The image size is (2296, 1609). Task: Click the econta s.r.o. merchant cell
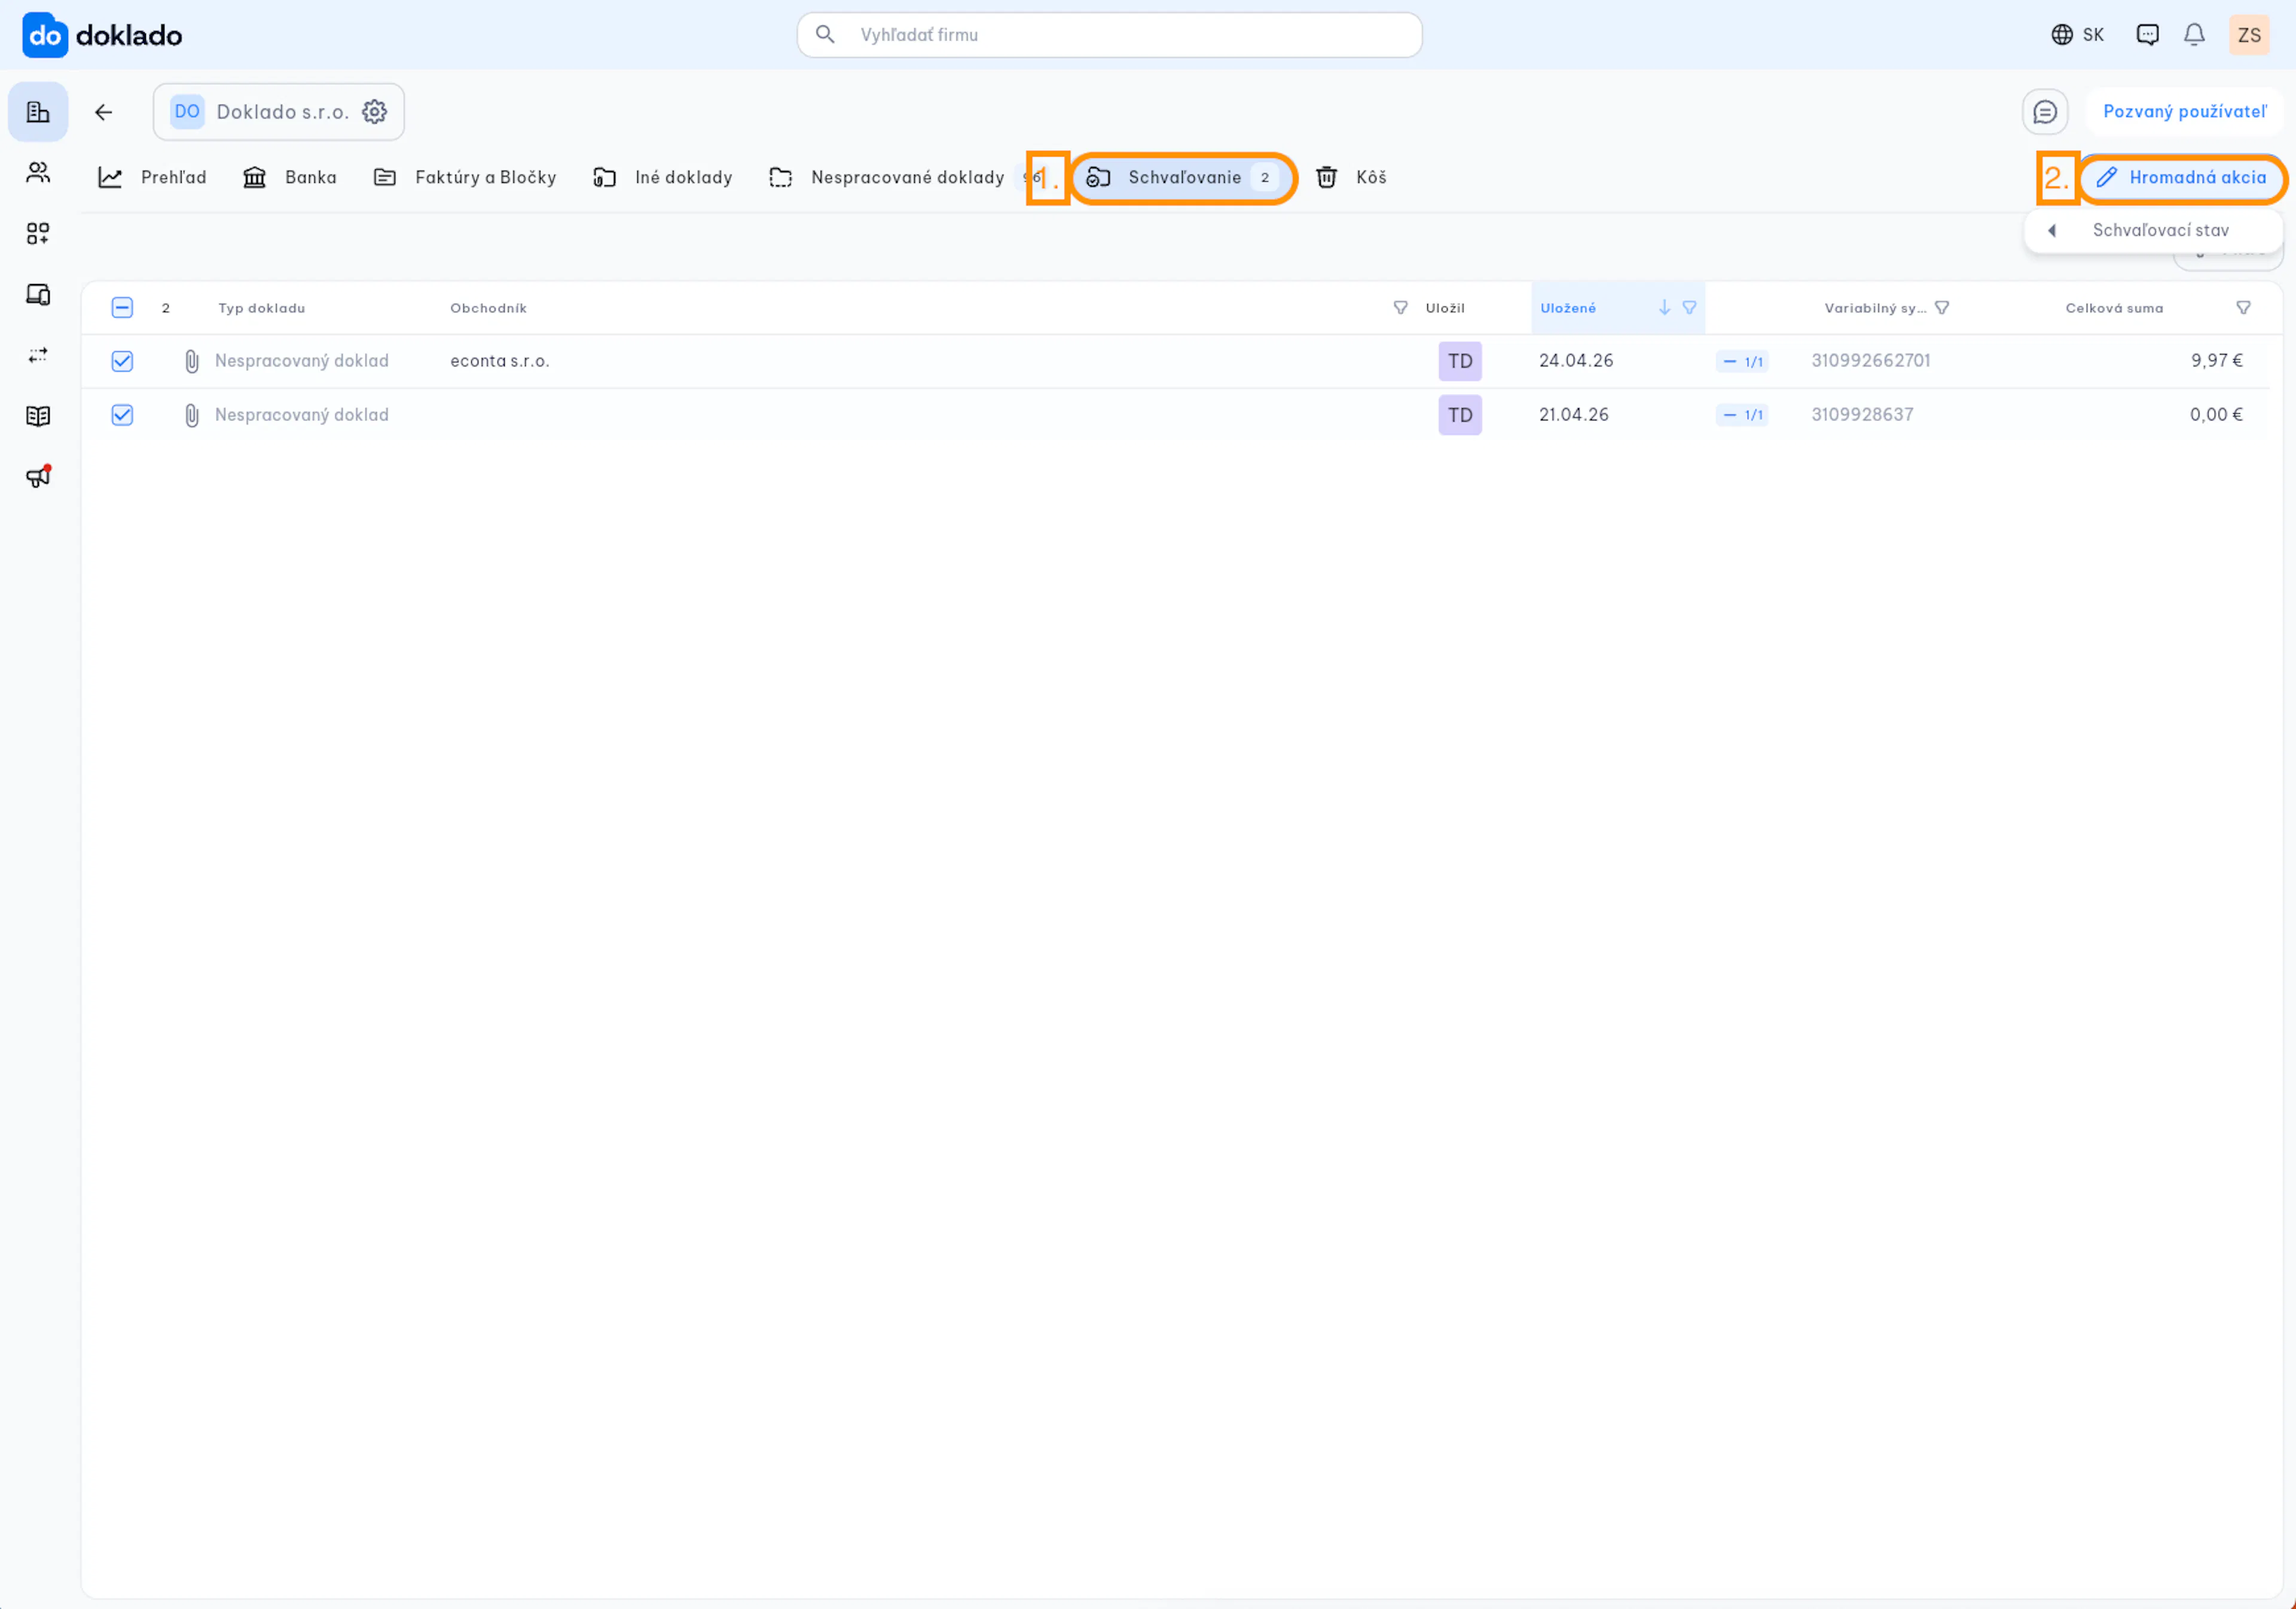click(x=500, y=362)
